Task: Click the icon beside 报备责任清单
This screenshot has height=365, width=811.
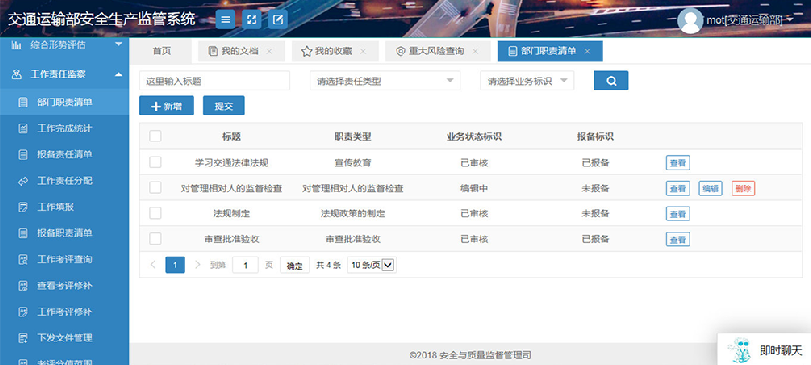Action: [23, 155]
